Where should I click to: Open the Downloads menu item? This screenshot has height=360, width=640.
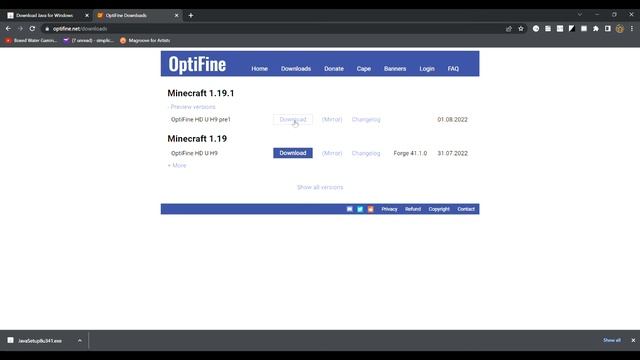click(296, 69)
